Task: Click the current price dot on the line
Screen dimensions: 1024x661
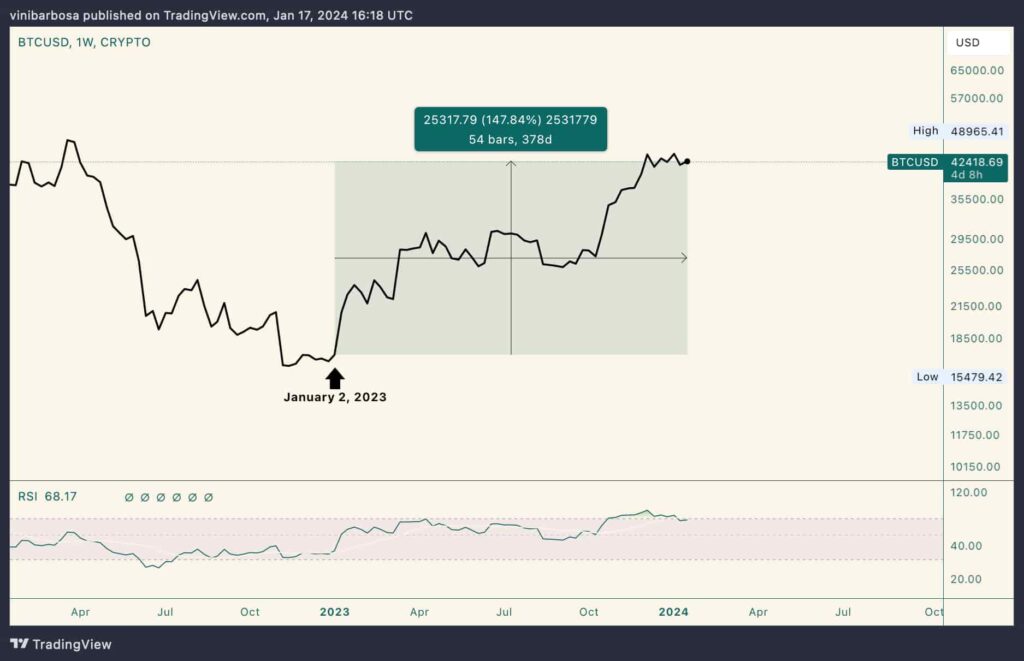Action: pos(687,161)
